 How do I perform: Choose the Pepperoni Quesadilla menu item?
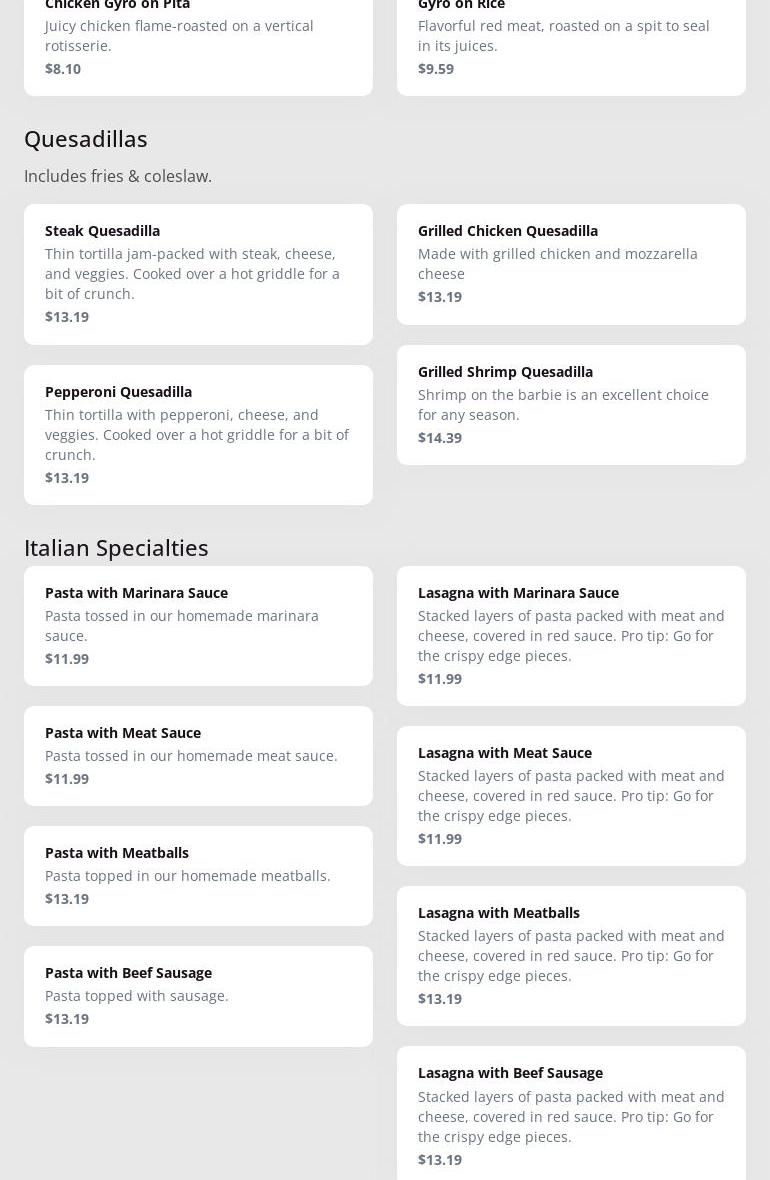coord(198,435)
